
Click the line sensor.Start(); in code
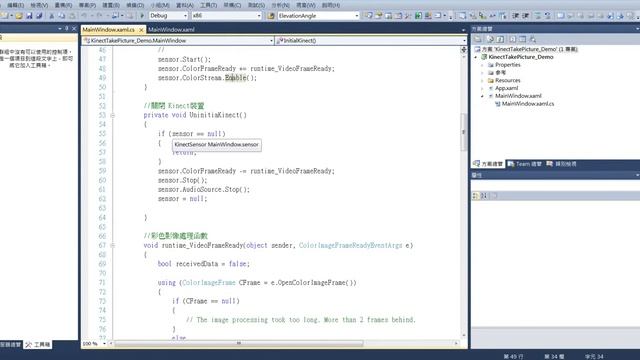184,60
